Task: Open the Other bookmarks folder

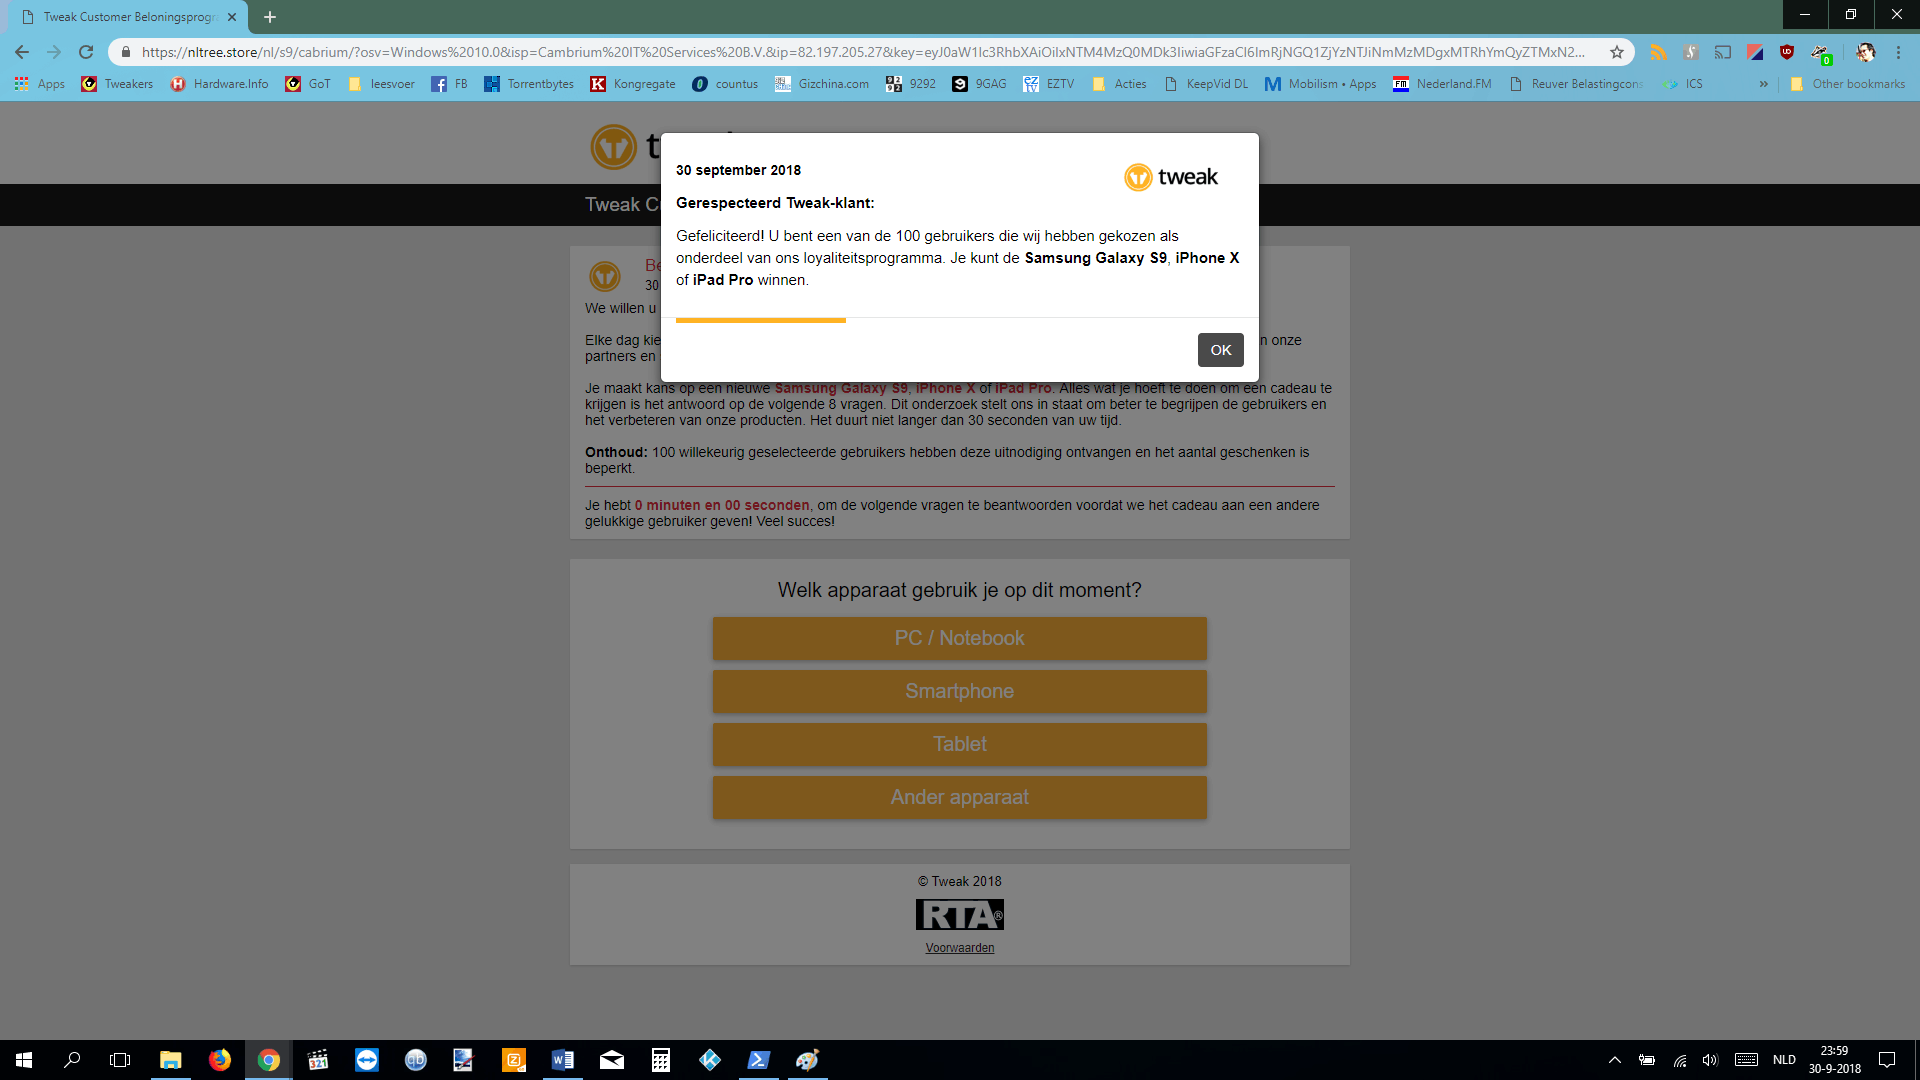Action: pyautogui.click(x=1848, y=84)
